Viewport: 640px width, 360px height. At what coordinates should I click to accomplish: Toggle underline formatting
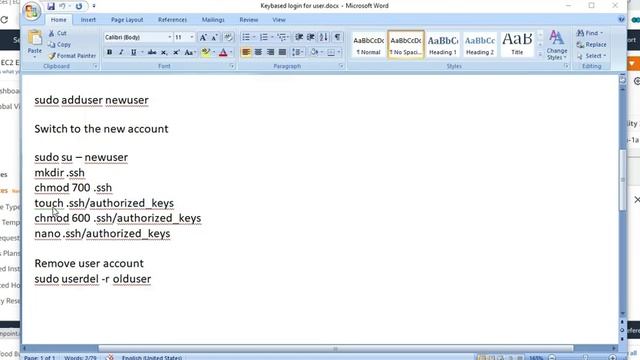133,52
